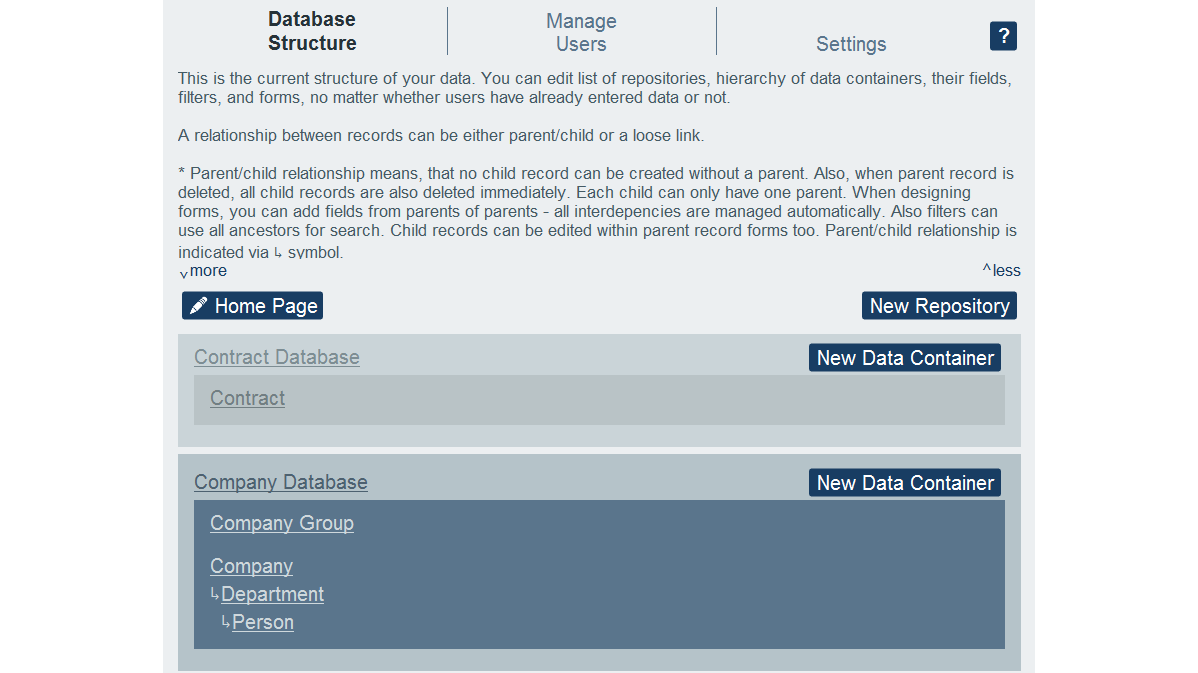
Task: Select the Database Structure tab
Action: (311, 31)
